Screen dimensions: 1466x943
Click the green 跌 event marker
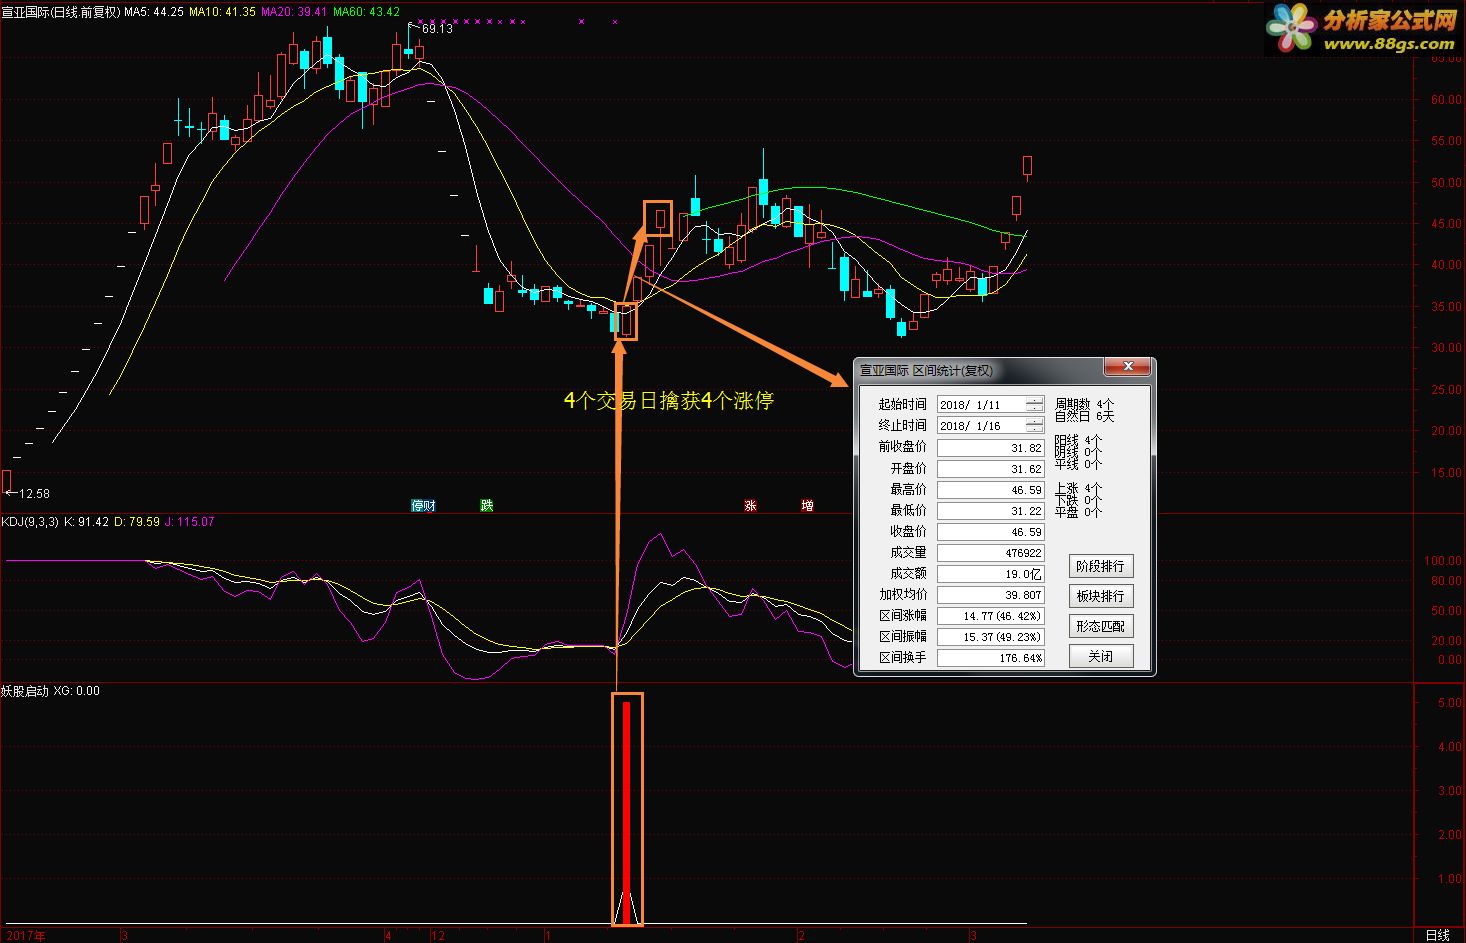tap(487, 506)
